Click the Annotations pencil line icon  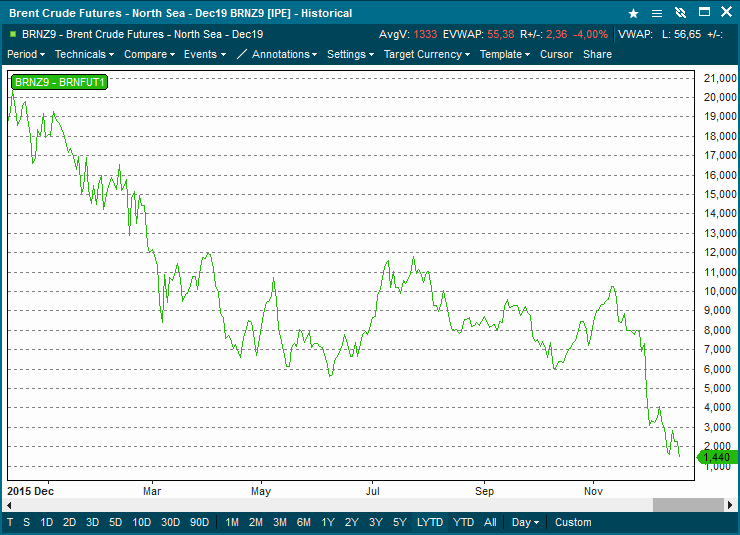coord(242,54)
